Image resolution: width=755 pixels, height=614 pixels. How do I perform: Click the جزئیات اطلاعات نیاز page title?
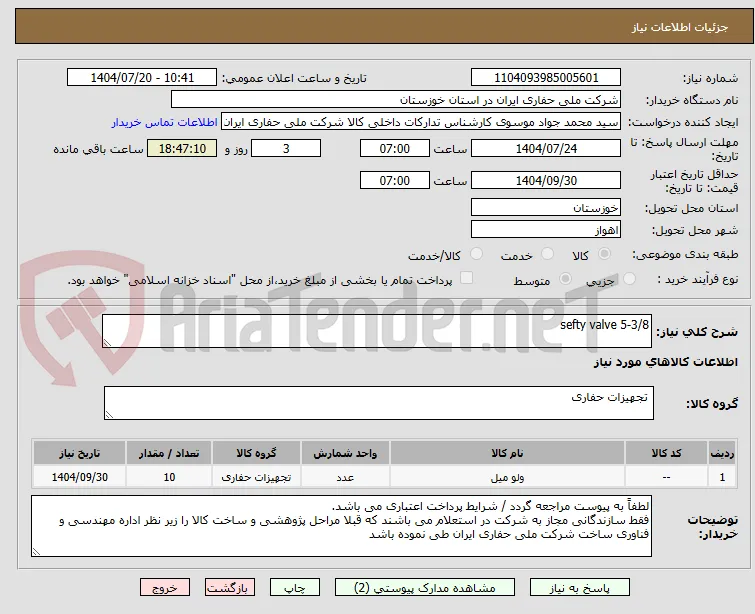click(679, 27)
